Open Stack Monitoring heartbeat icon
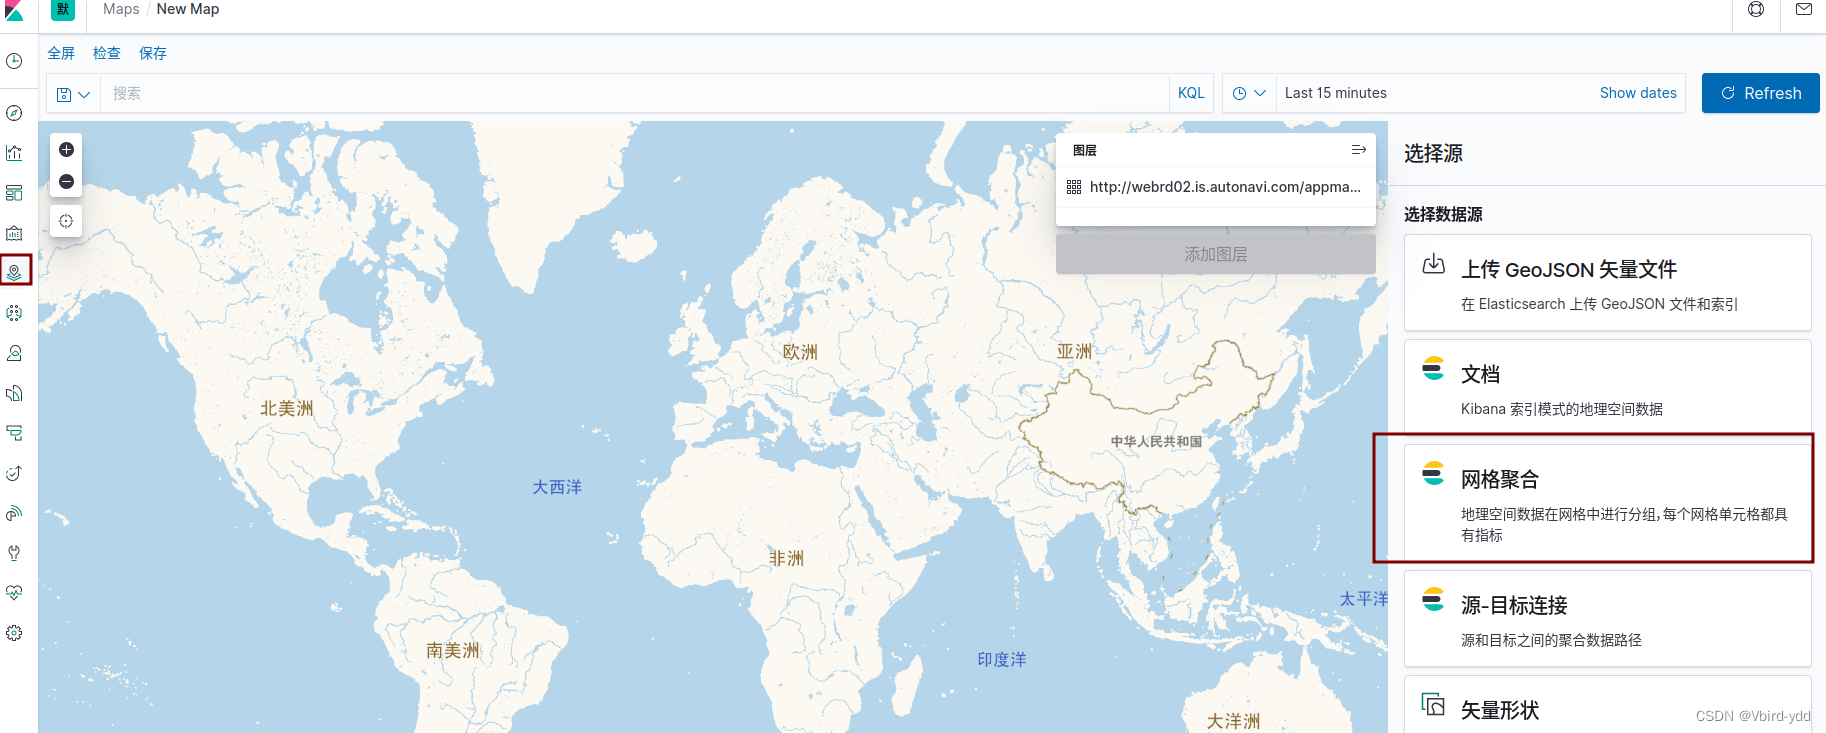 pos(14,593)
